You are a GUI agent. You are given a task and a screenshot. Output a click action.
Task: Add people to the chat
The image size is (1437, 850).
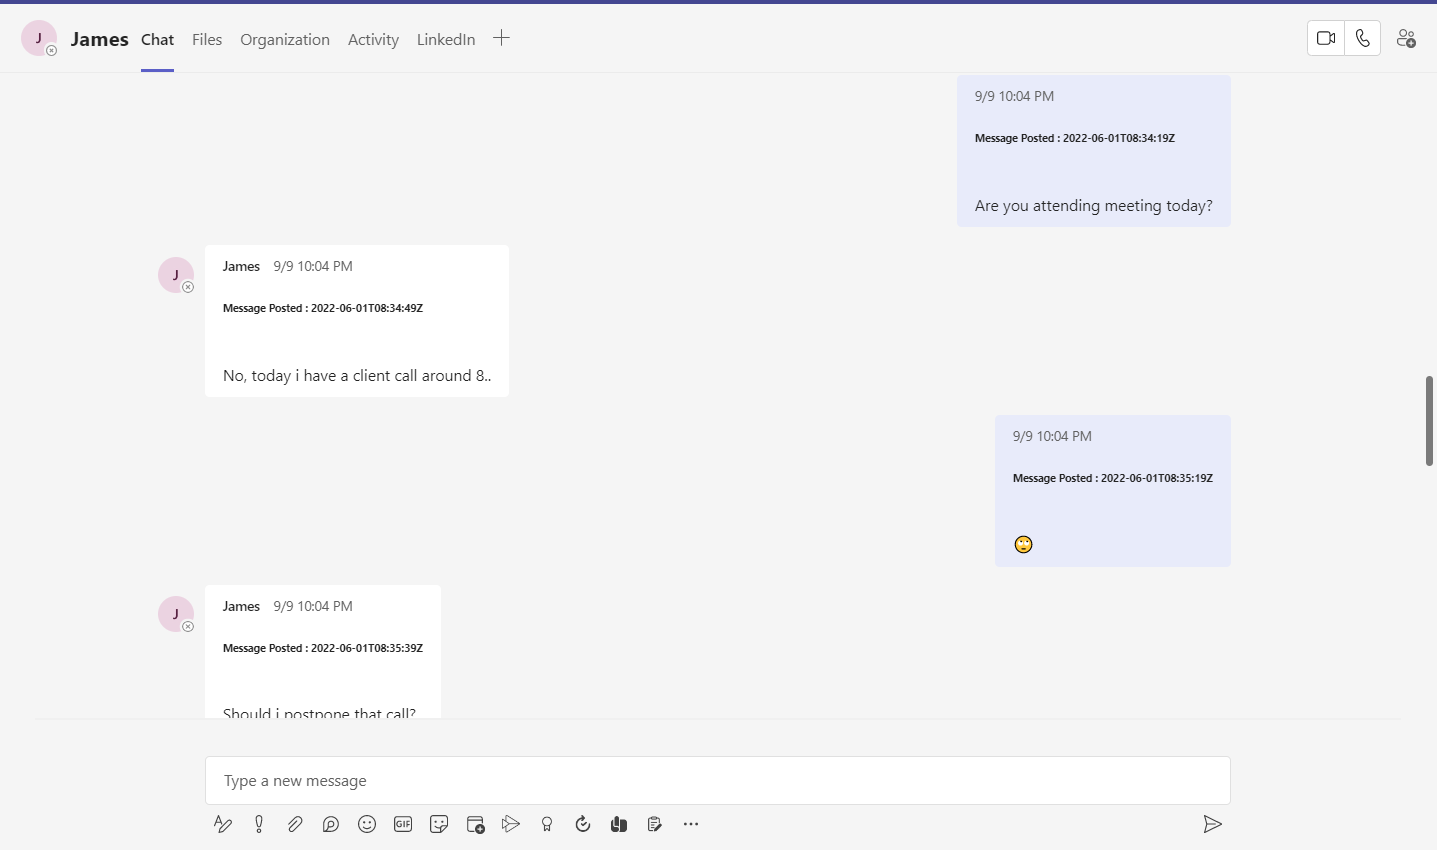click(1406, 38)
